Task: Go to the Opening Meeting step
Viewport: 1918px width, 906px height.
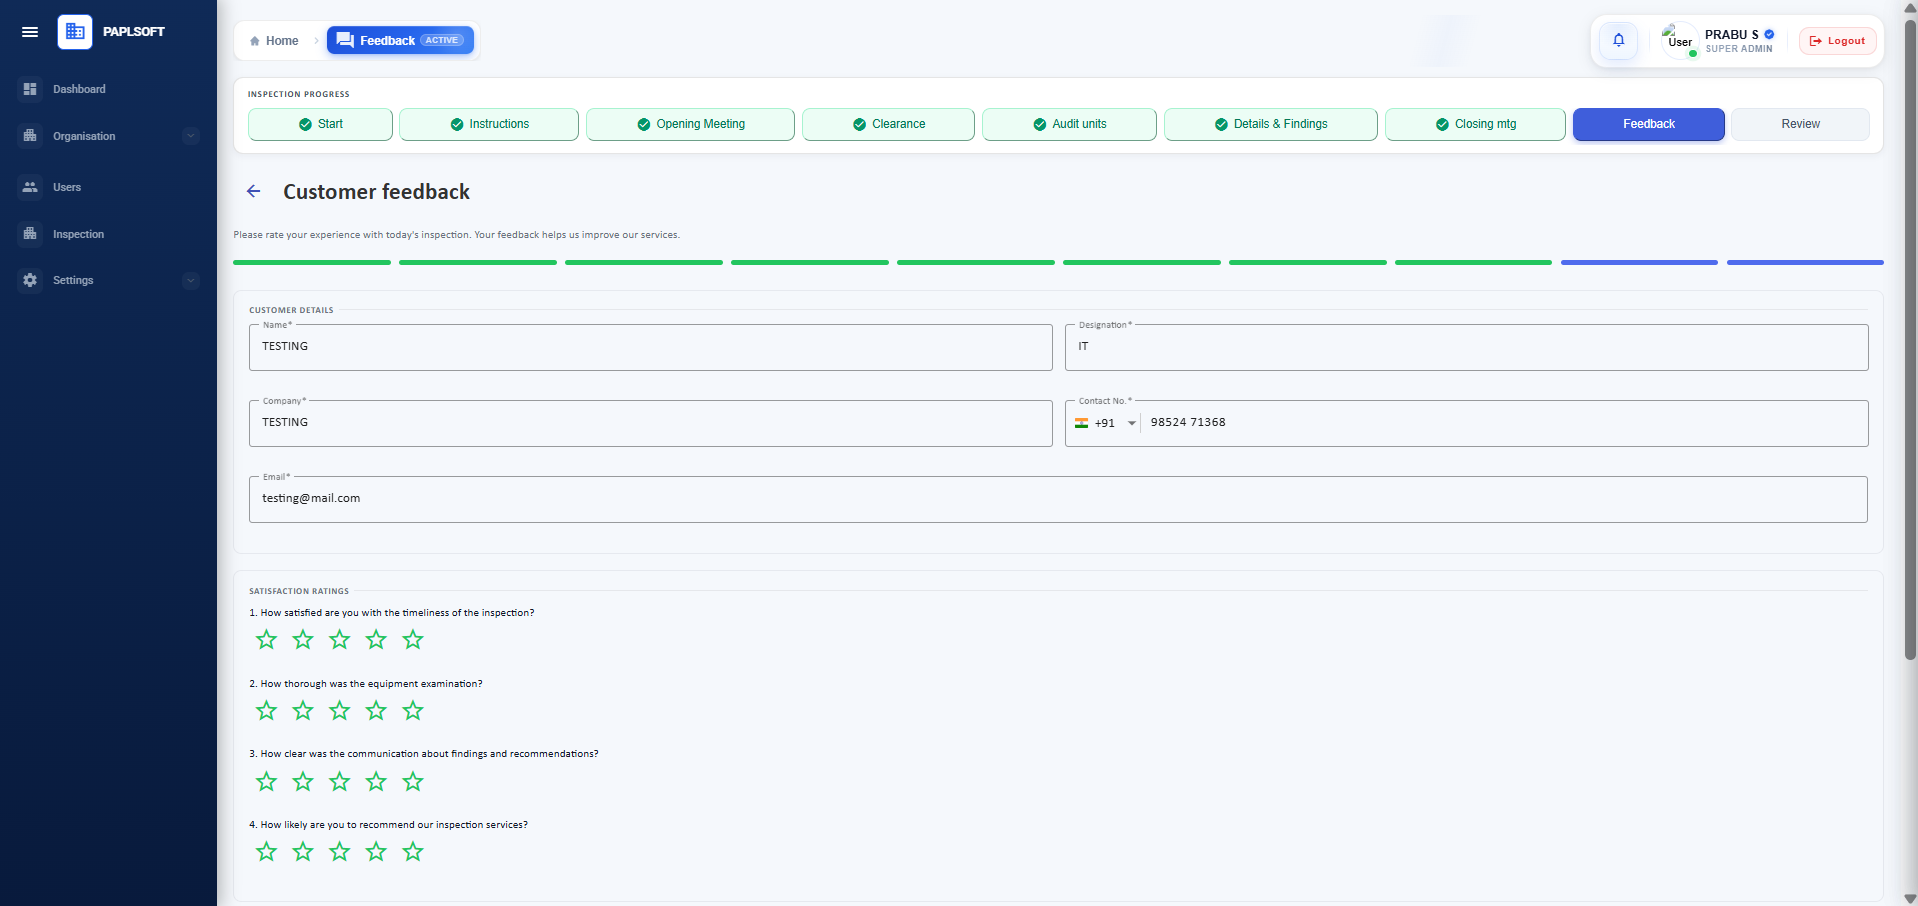Action: click(690, 124)
